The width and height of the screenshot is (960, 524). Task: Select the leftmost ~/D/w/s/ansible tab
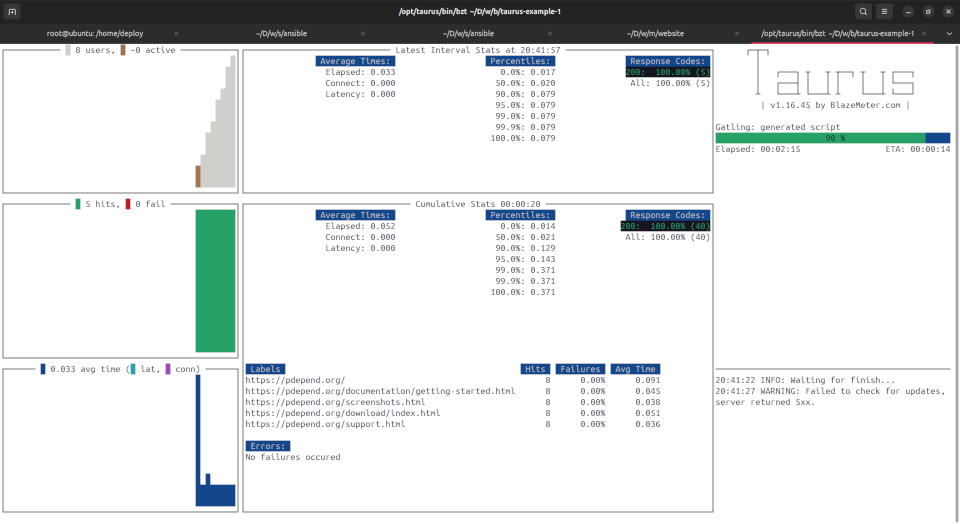[x=280, y=33]
